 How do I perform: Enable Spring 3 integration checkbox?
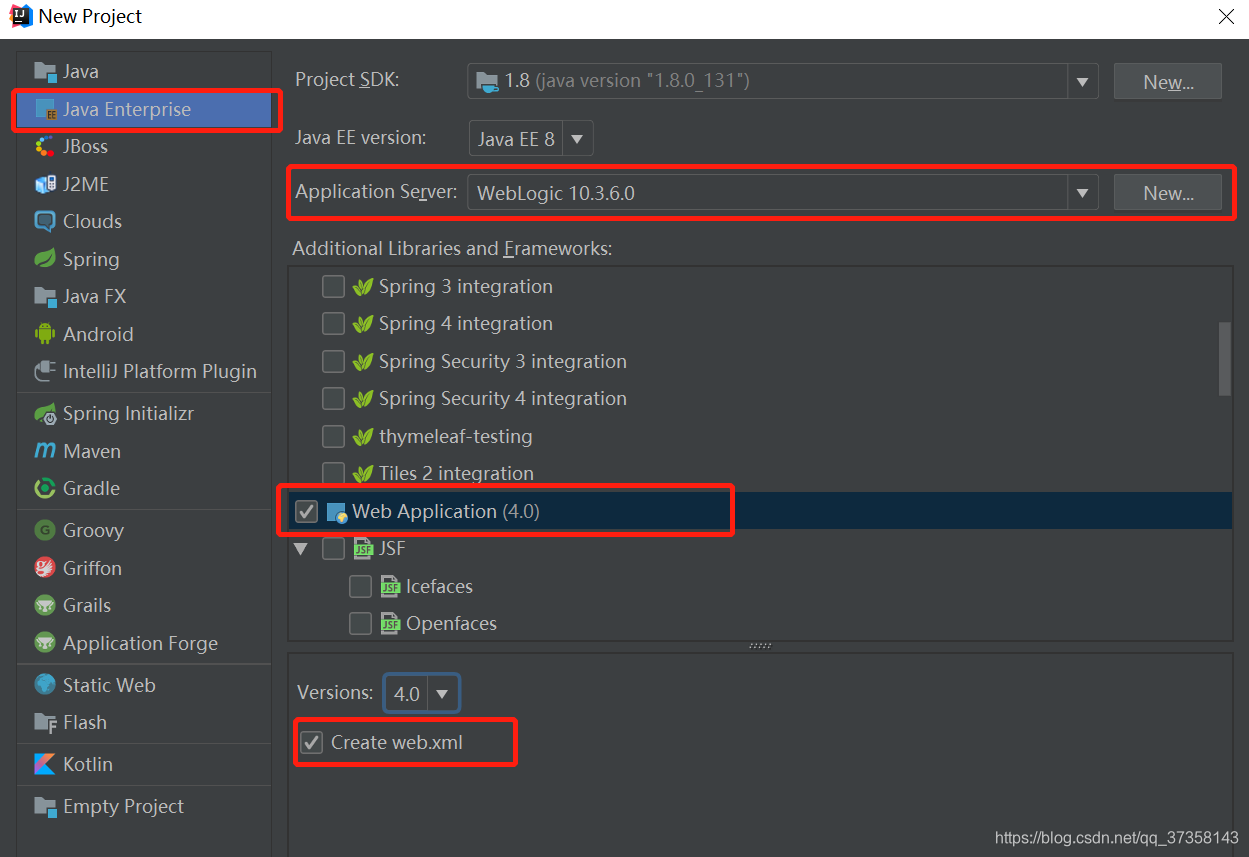coord(333,287)
